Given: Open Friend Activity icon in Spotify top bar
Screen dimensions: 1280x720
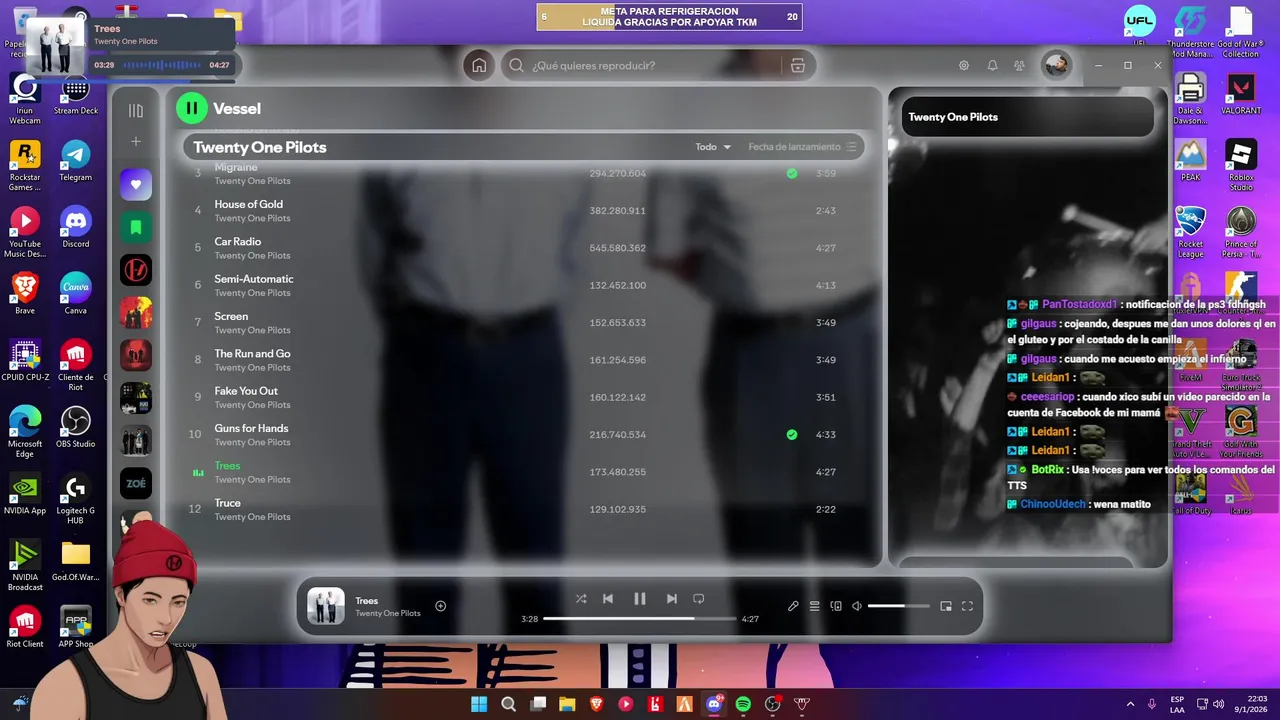Looking at the screenshot, I should pyautogui.click(x=1019, y=65).
